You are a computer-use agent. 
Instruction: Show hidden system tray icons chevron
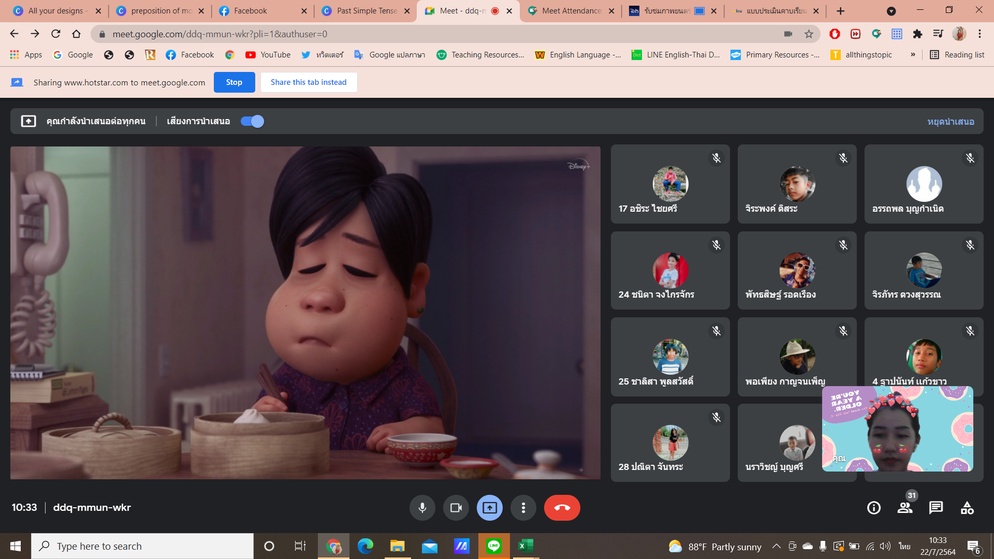tap(776, 546)
